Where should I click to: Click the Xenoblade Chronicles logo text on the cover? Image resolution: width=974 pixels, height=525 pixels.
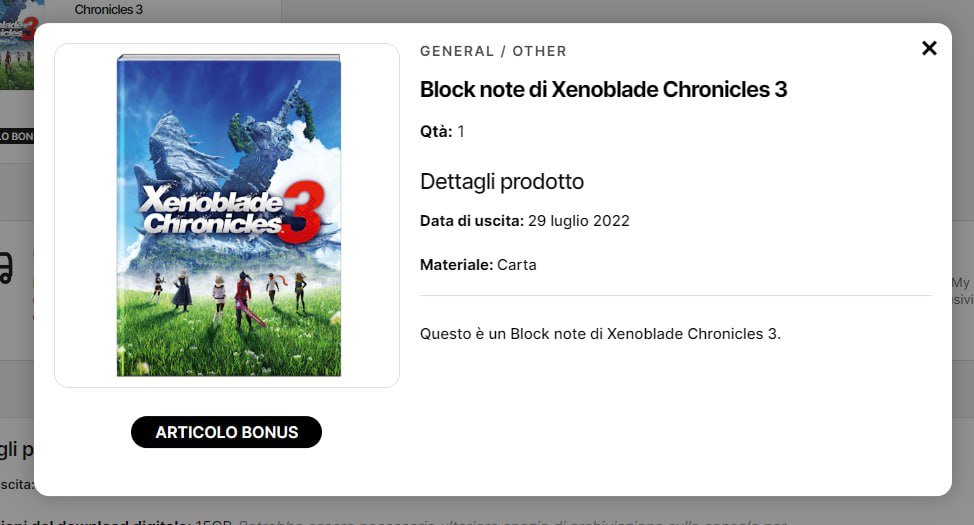click(x=210, y=210)
